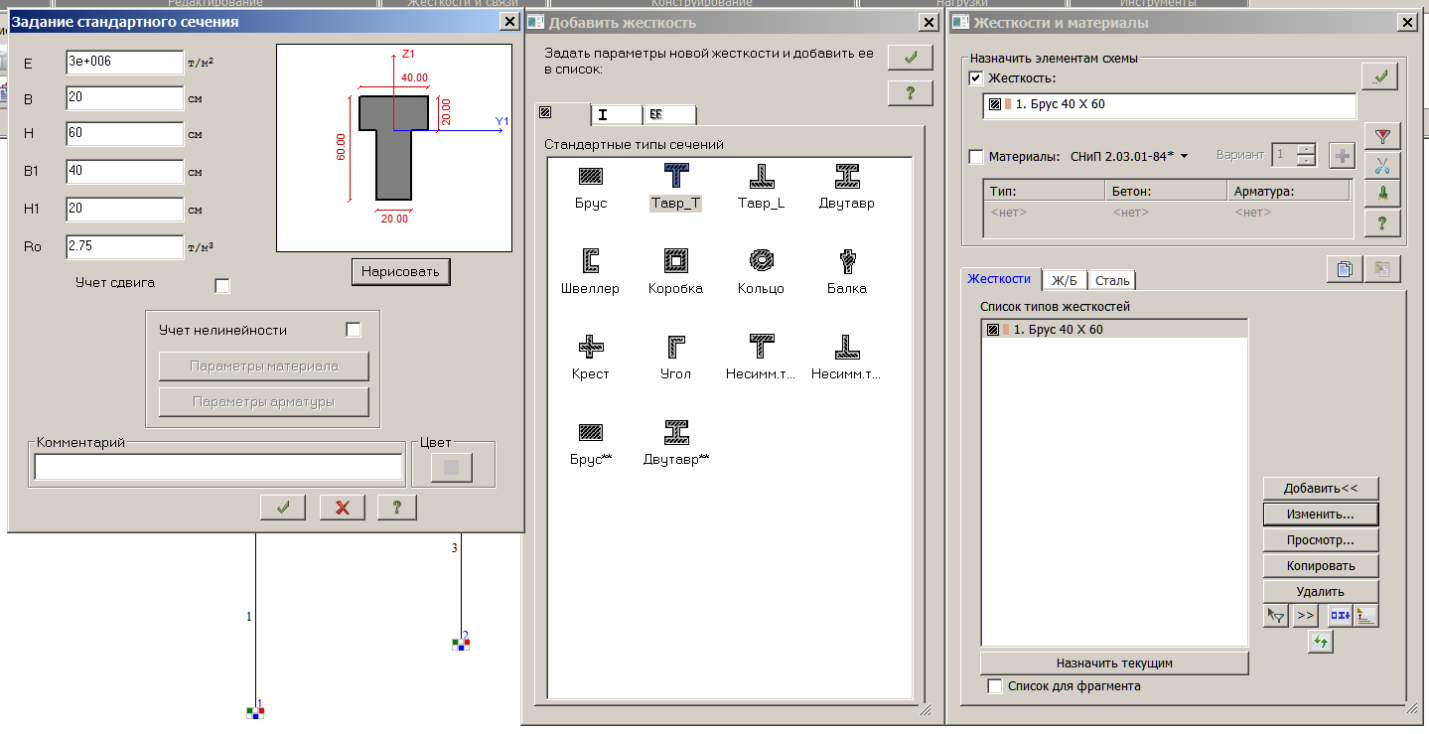This screenshot has width=1429, height=734.
Task: Click the scissors icon button
Action: click(x=1383, y=165)
